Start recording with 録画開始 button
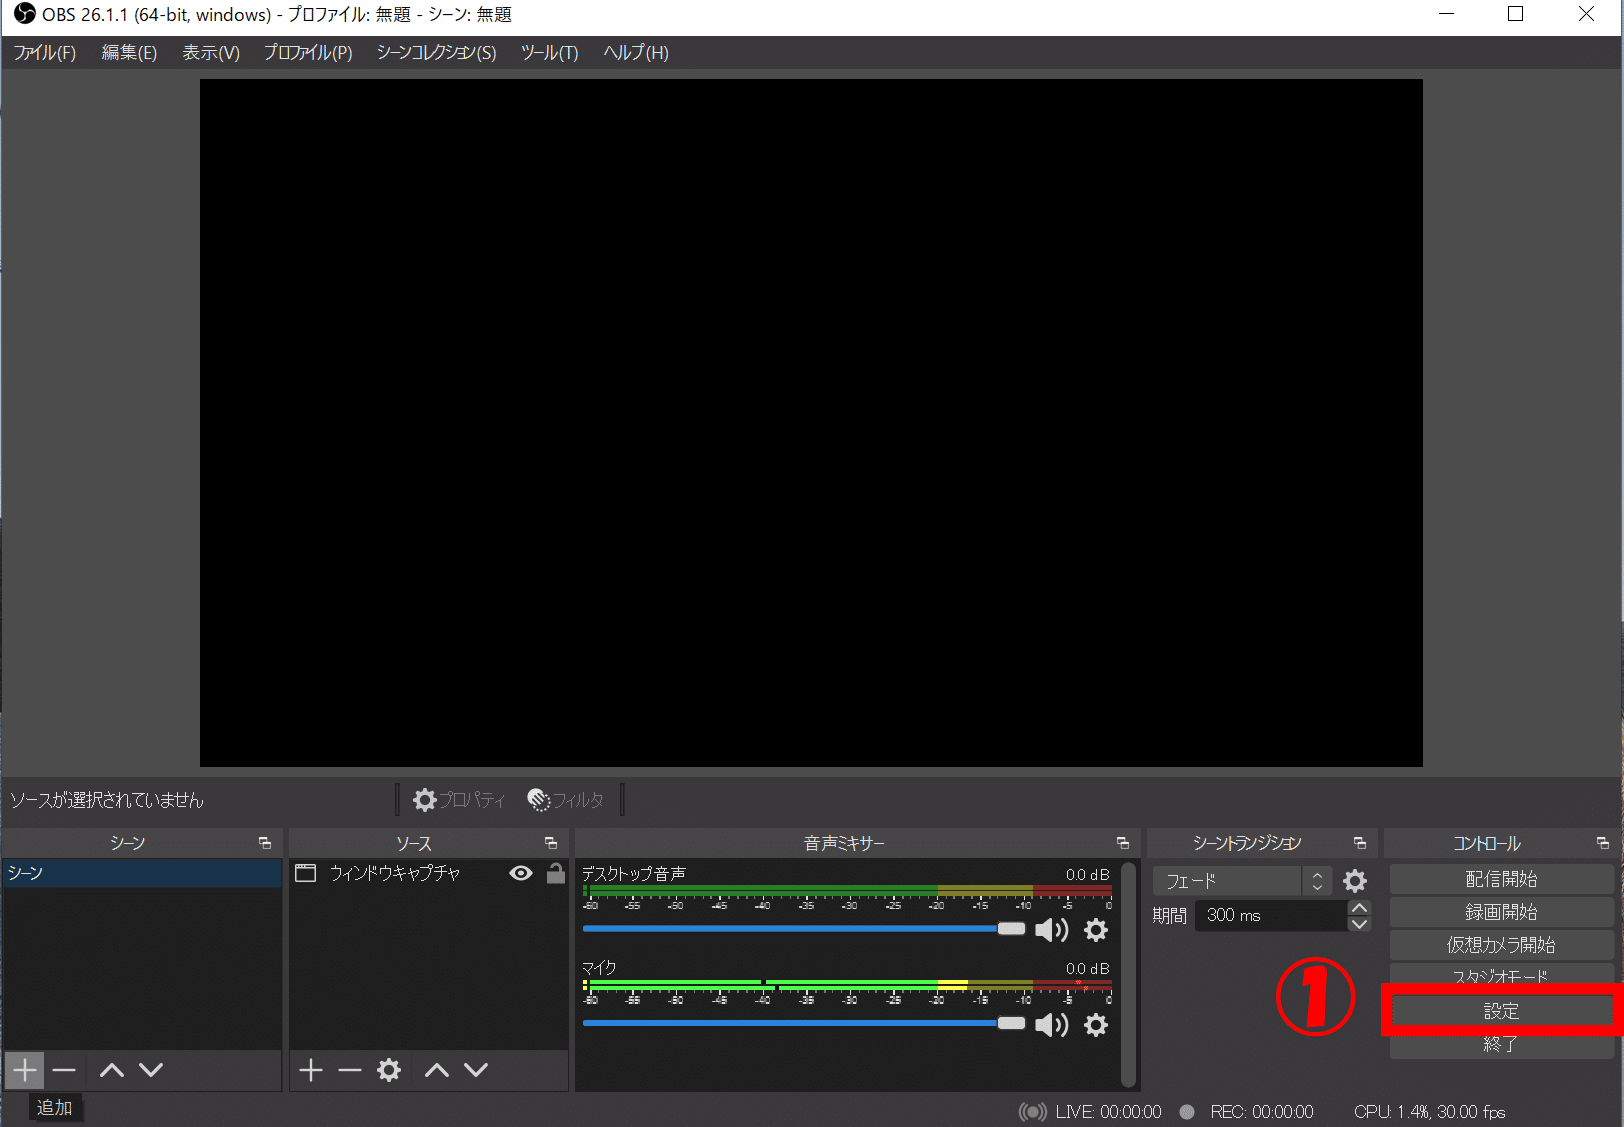 [x=1500, y=912]
